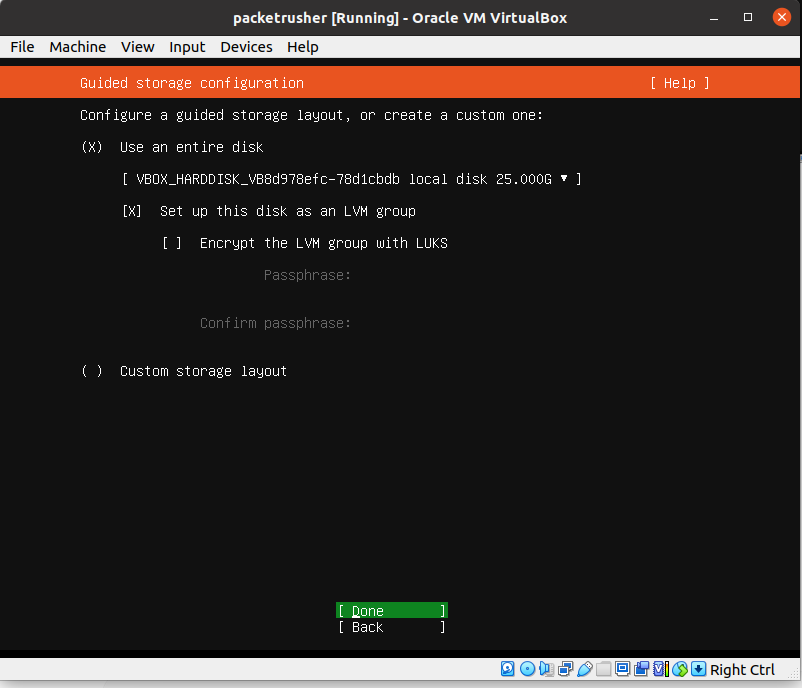Click the audio status icon
Viewport: 802px width, 688px height.
543,669
